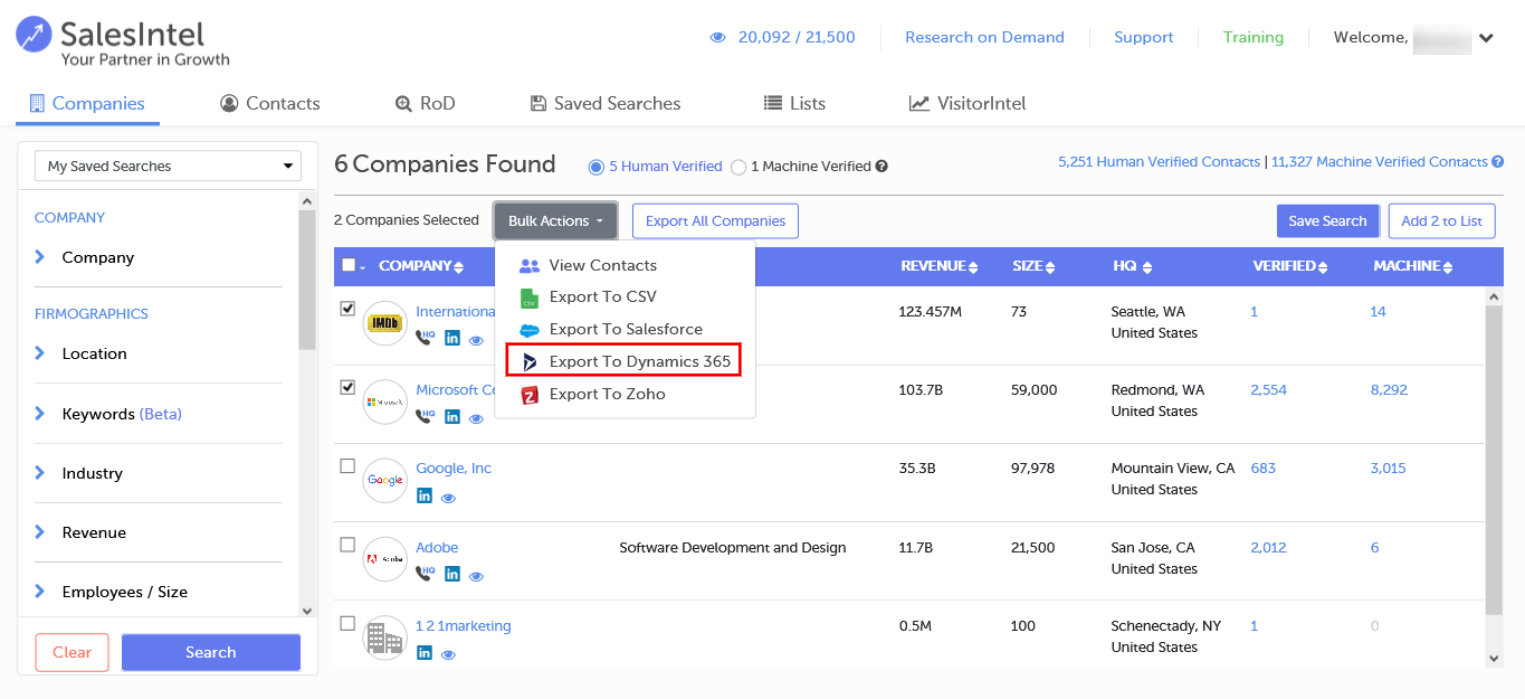Click the HQ phone icon in IMDb row

coord(426,337)
